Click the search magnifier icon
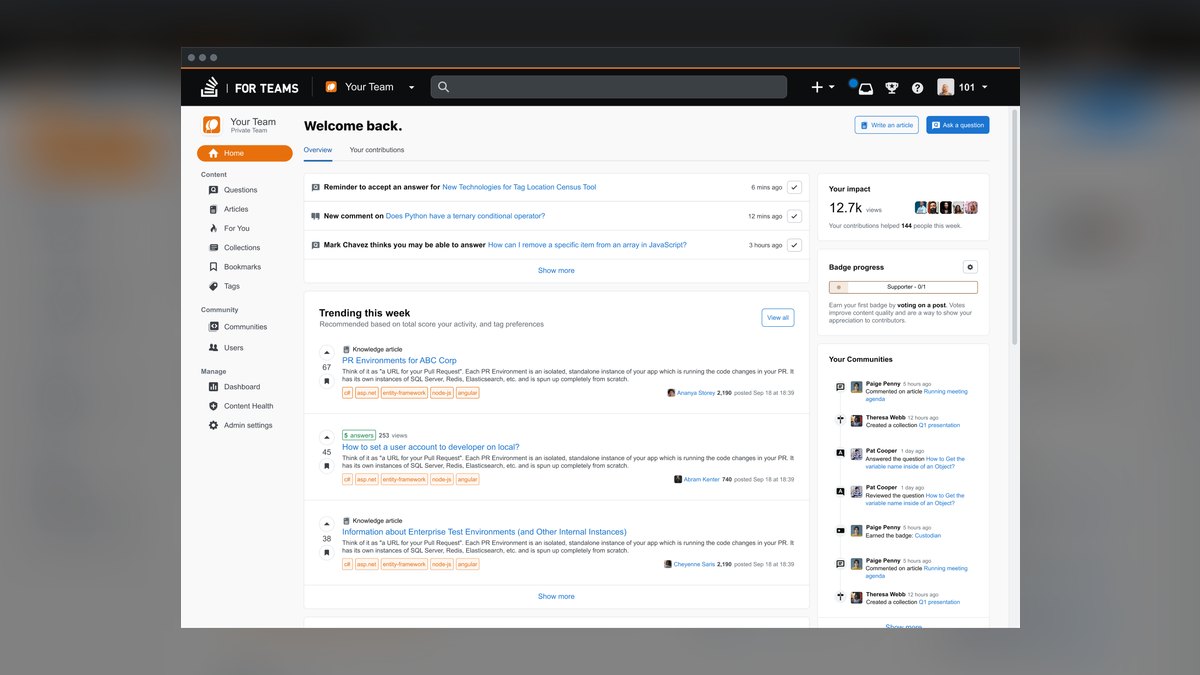 coord(444,87)
